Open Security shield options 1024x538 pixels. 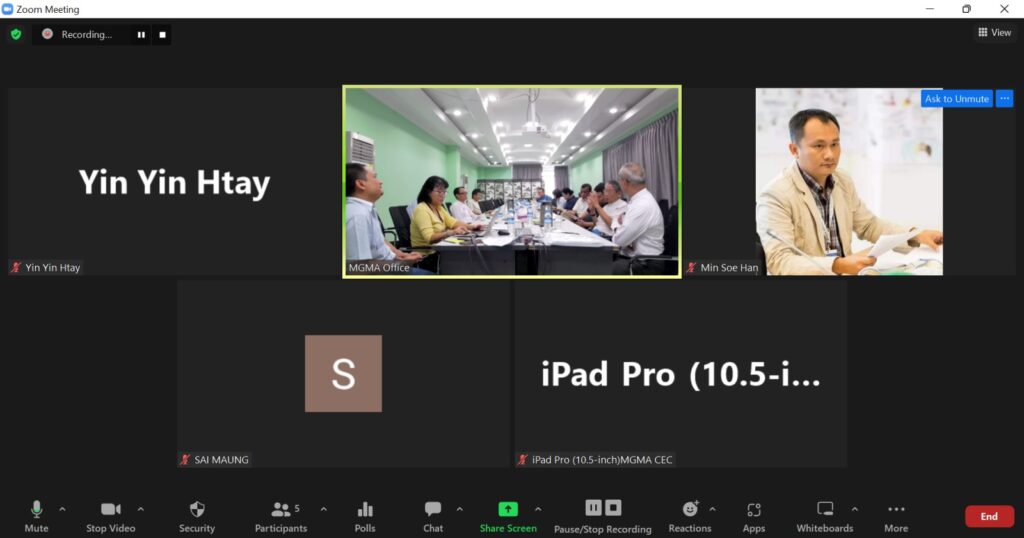197,516
